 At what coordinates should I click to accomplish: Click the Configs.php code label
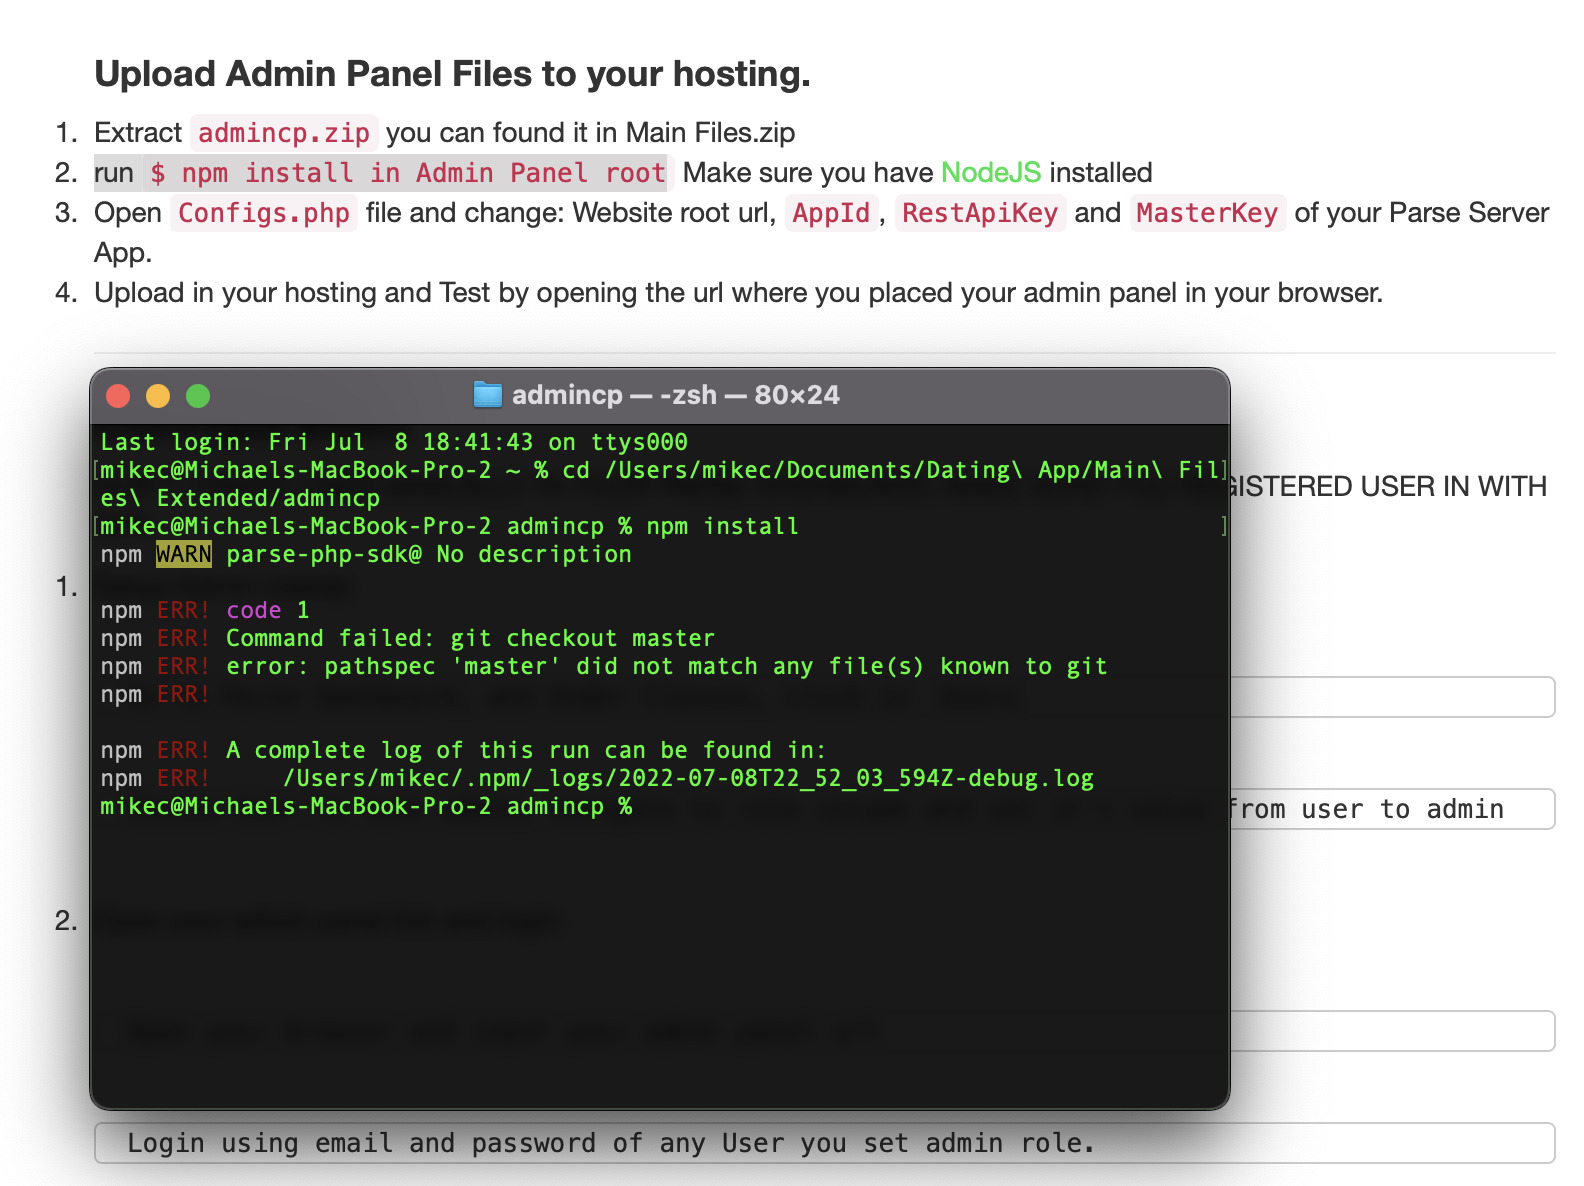pos(264,213)
